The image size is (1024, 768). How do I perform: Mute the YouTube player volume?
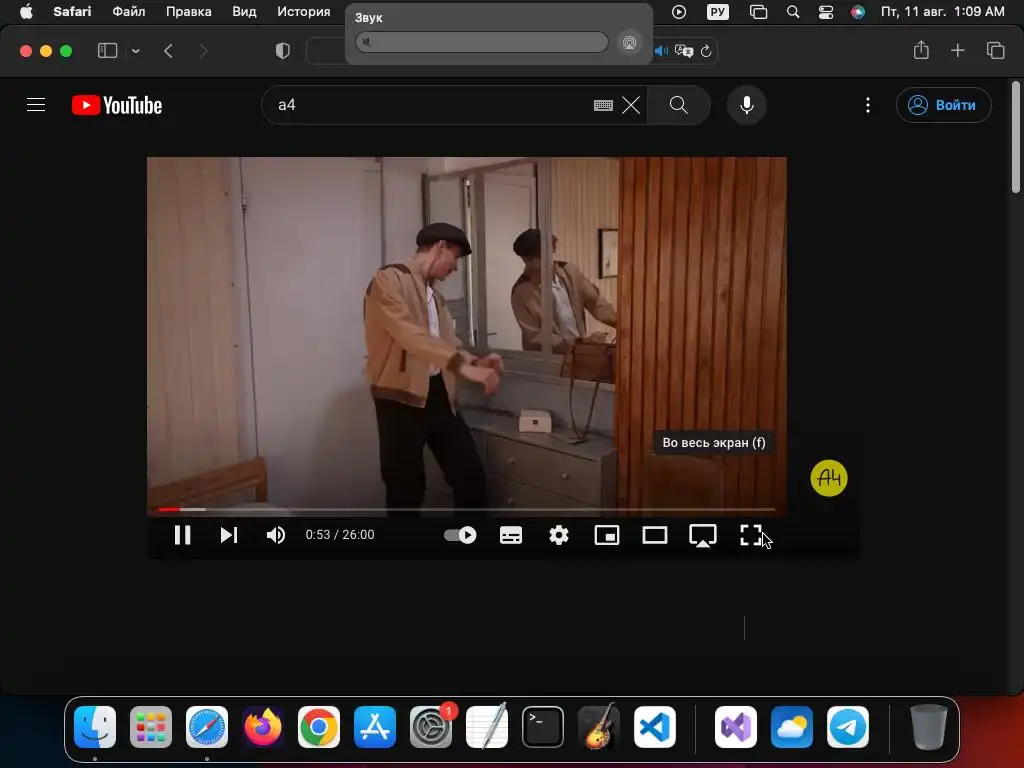coord(276,535)
